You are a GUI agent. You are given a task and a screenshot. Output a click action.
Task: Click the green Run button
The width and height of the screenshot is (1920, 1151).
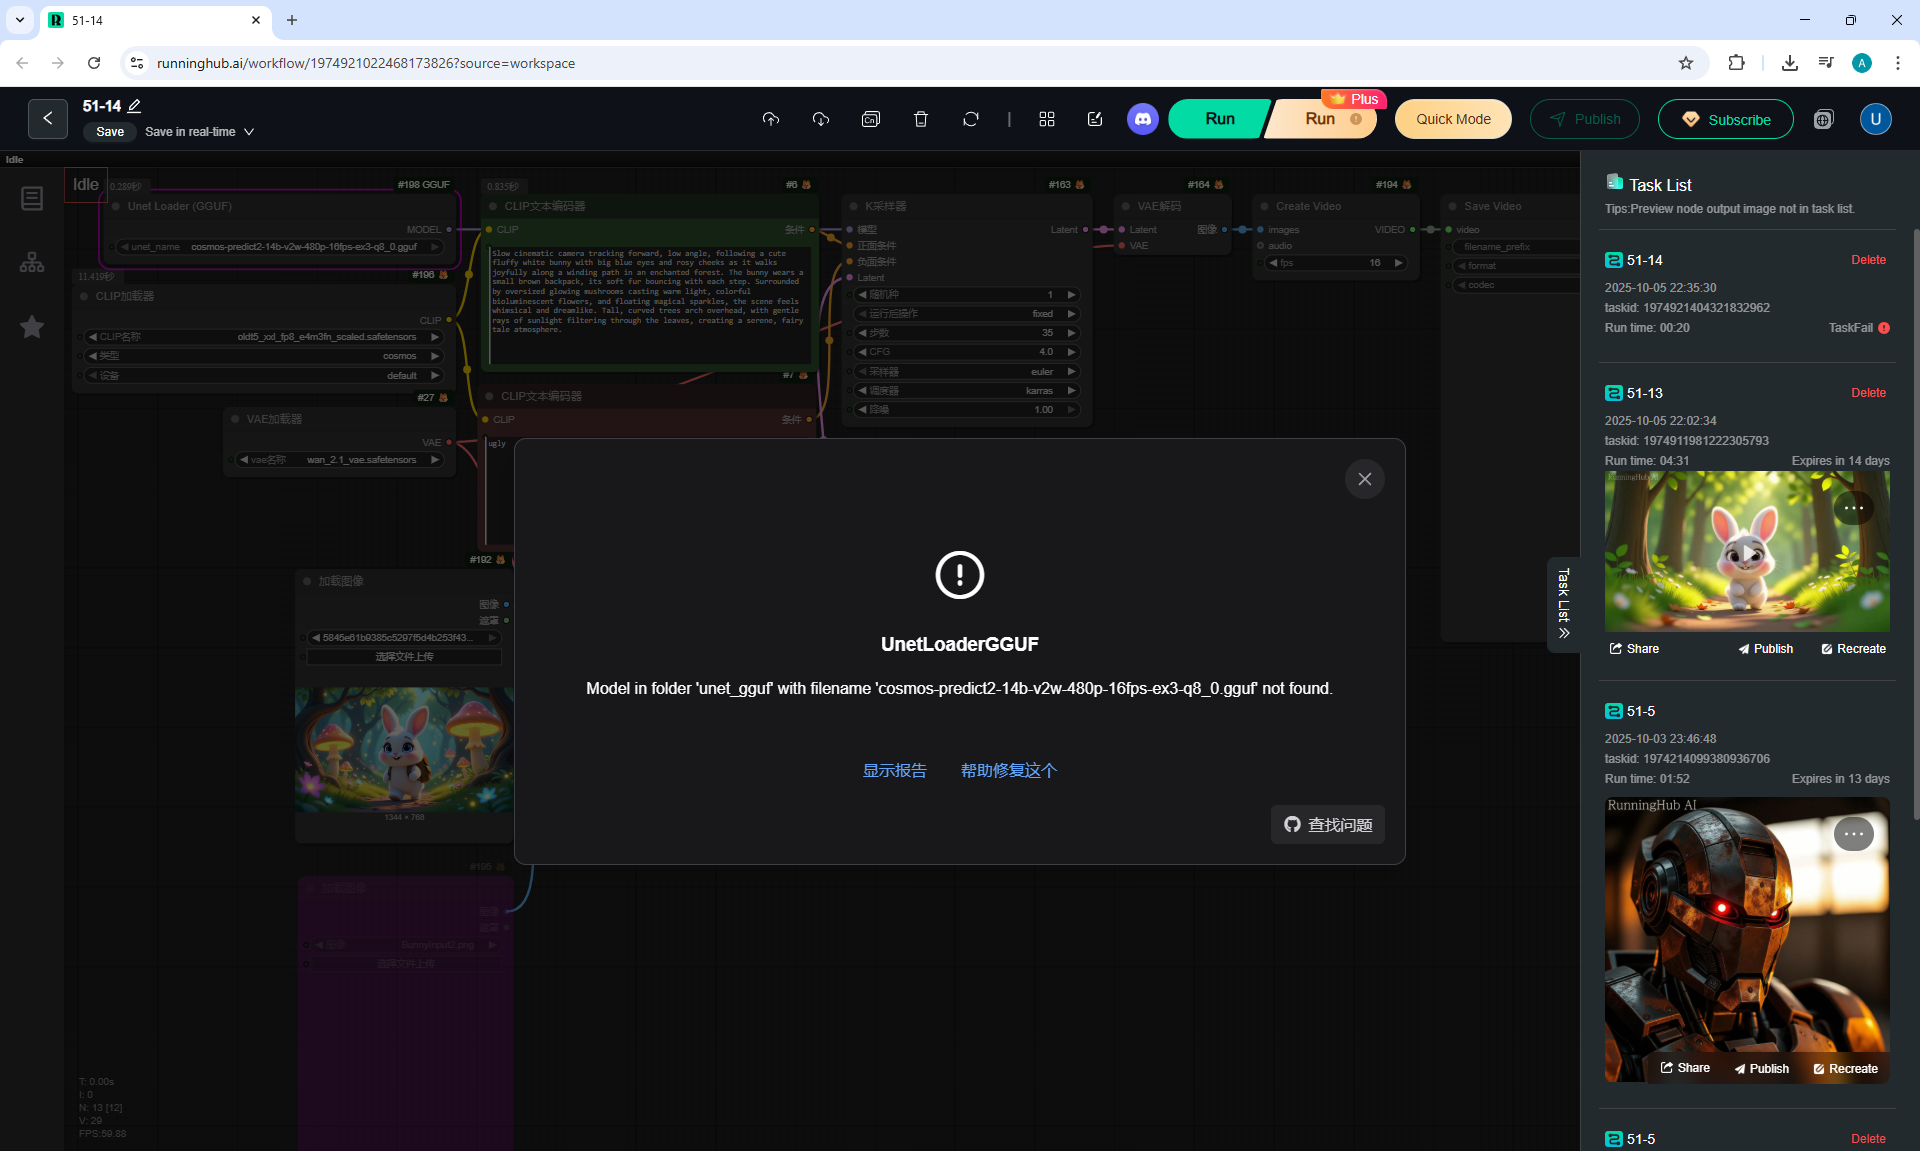[x=1219, y=119]
